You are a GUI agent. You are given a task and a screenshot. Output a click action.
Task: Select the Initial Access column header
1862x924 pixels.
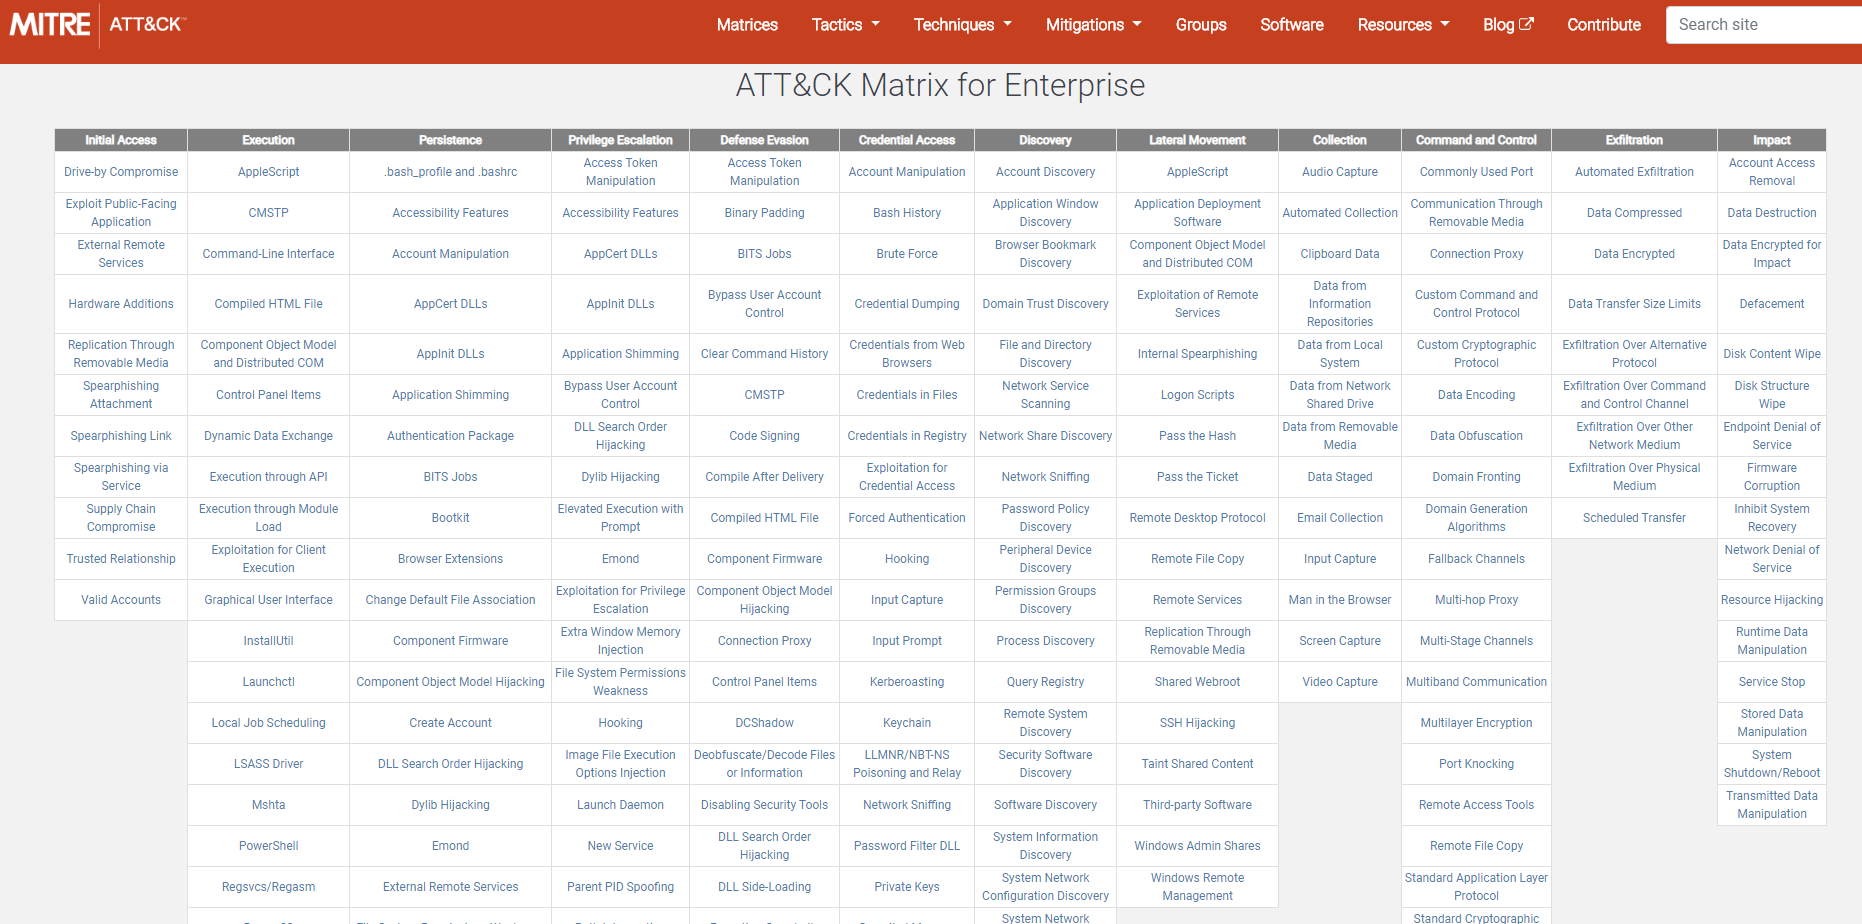(121, 140)
